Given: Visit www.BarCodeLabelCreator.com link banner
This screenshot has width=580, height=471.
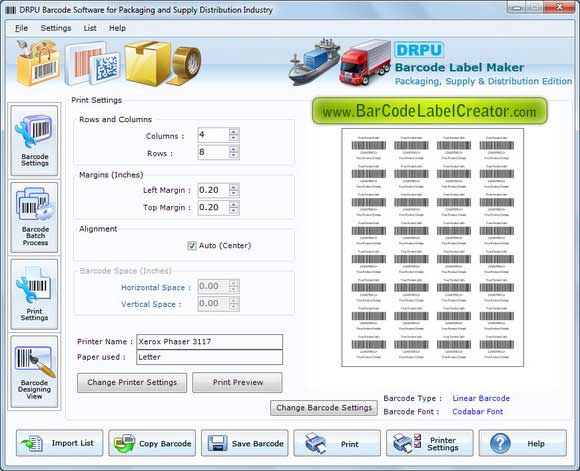Looking at the screenshot, I should (429, 111).
